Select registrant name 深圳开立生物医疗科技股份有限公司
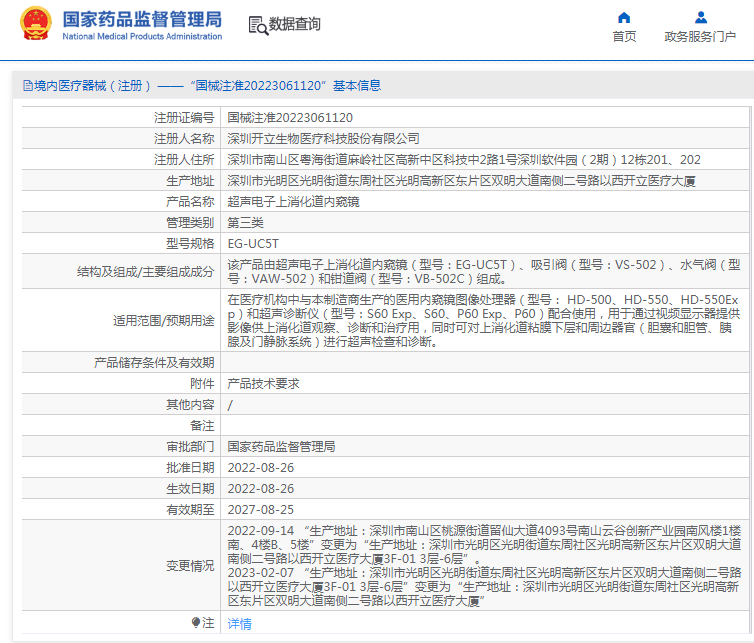754x643 pixels. [323, 139]
